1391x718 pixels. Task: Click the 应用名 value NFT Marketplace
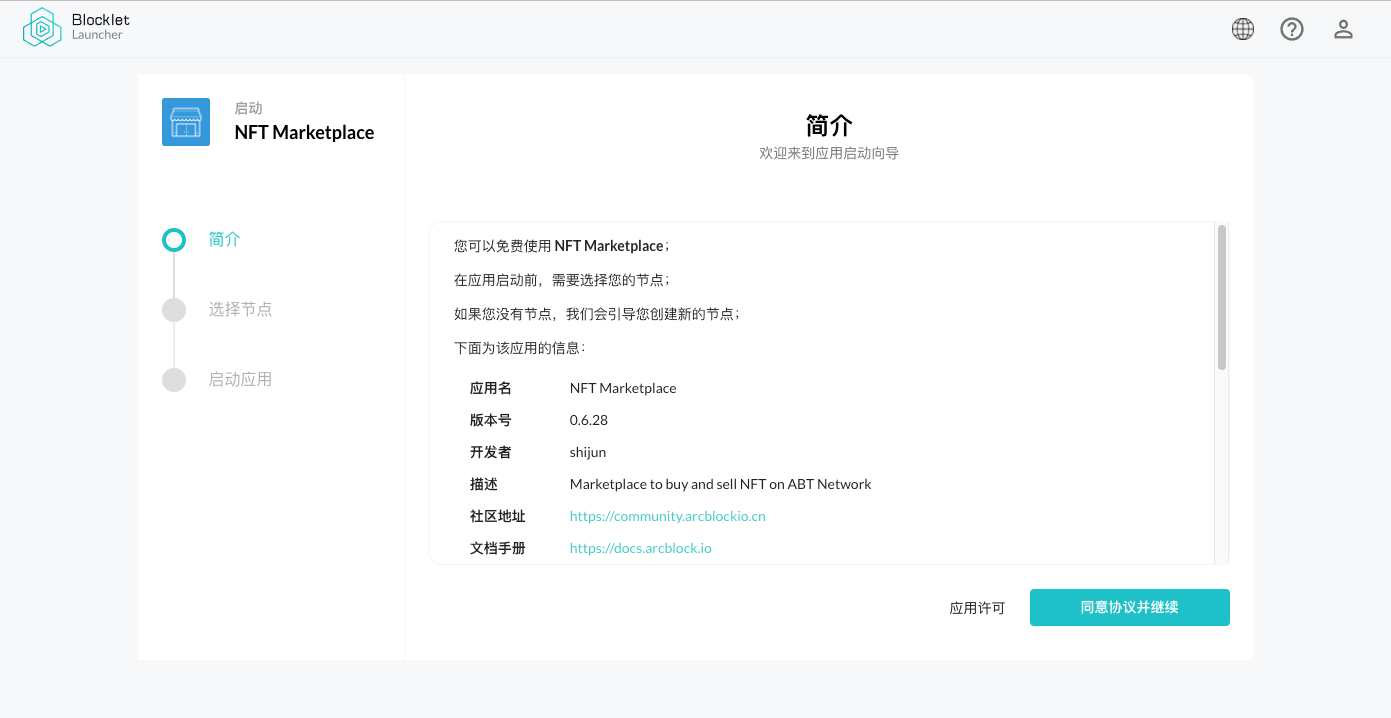pyautogui.click(x=623, y=388)
